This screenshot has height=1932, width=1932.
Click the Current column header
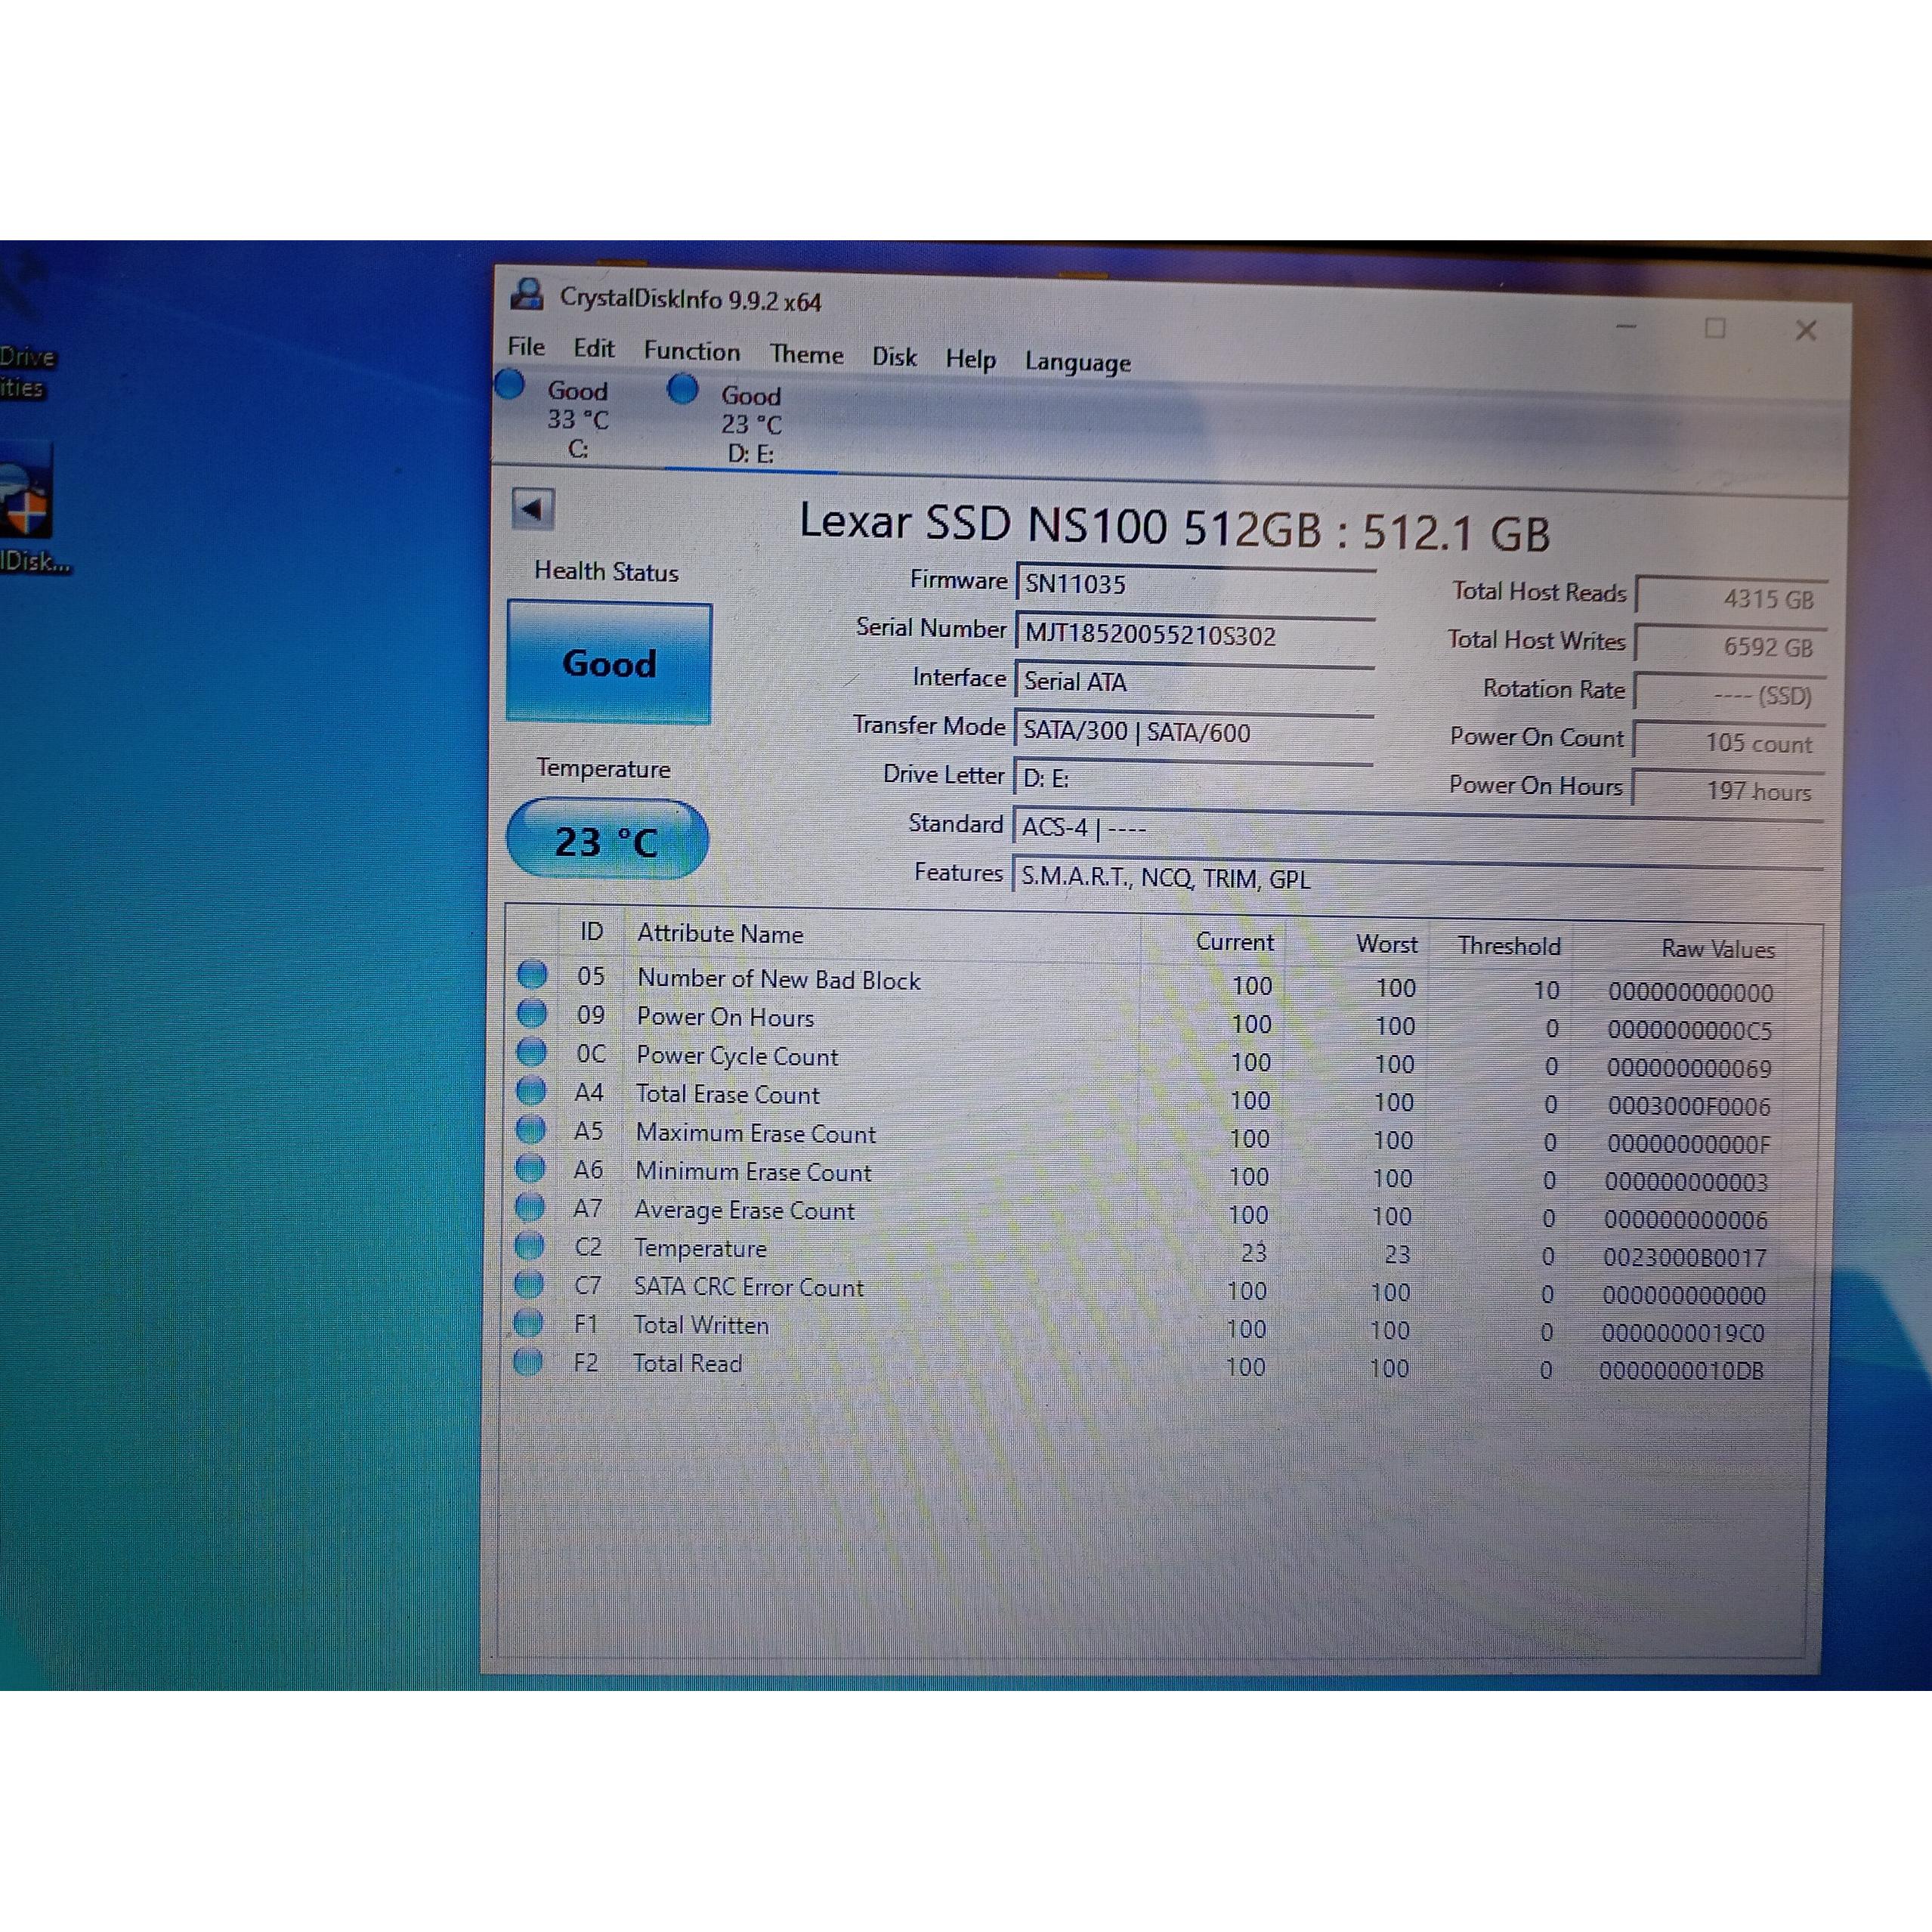tap(1235, 942)
